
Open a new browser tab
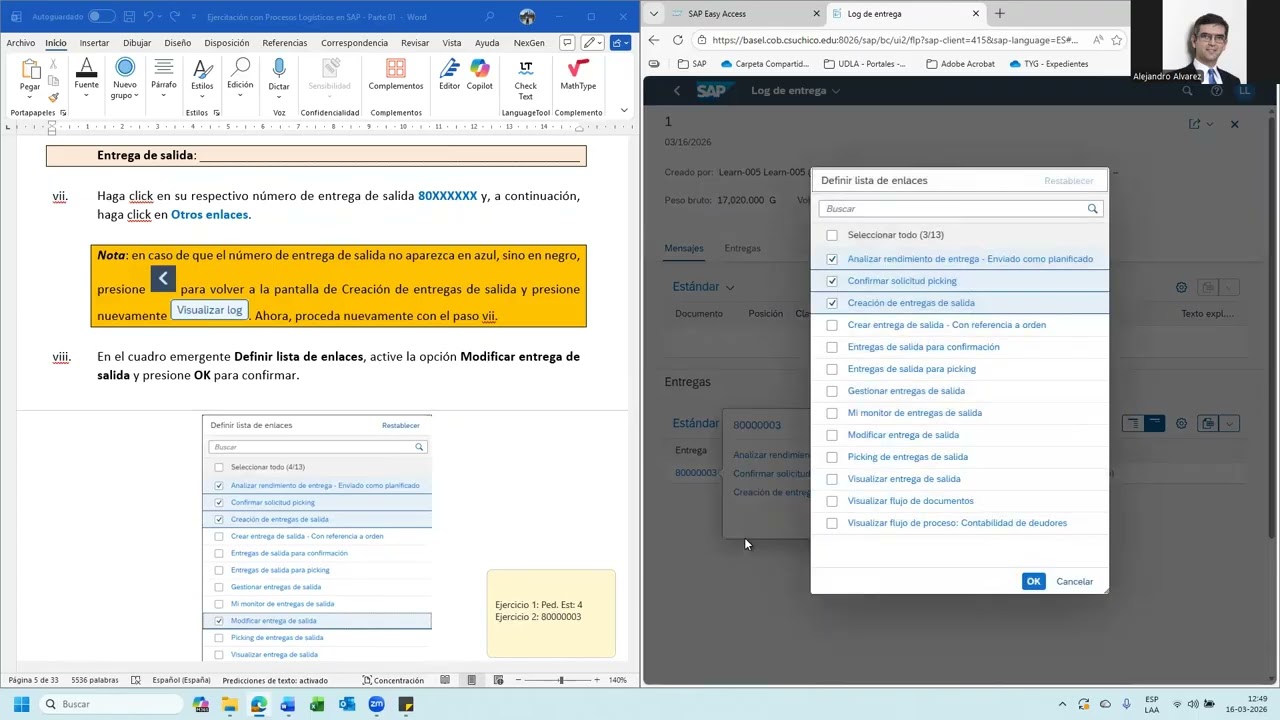999,14
